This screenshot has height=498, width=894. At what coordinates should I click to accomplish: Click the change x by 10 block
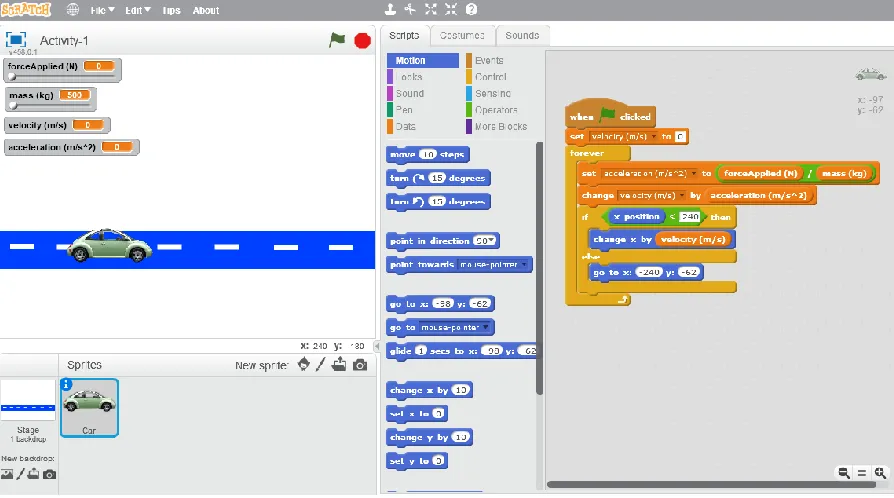[429, 390]
